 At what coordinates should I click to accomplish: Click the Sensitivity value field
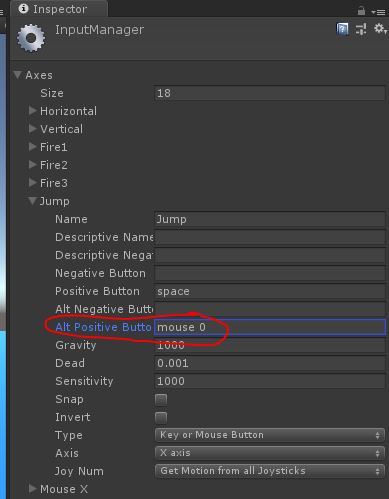pyautogui.click(x=270, y=381)
